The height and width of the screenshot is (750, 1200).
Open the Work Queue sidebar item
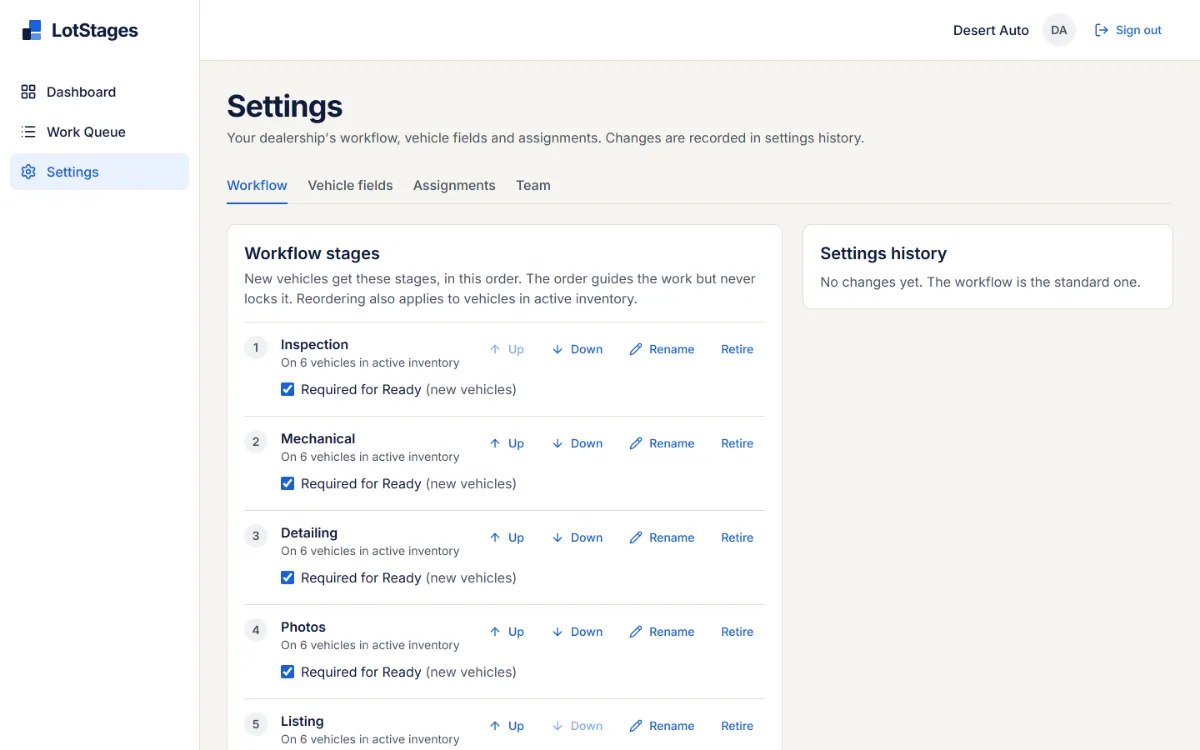coord(99,132)
